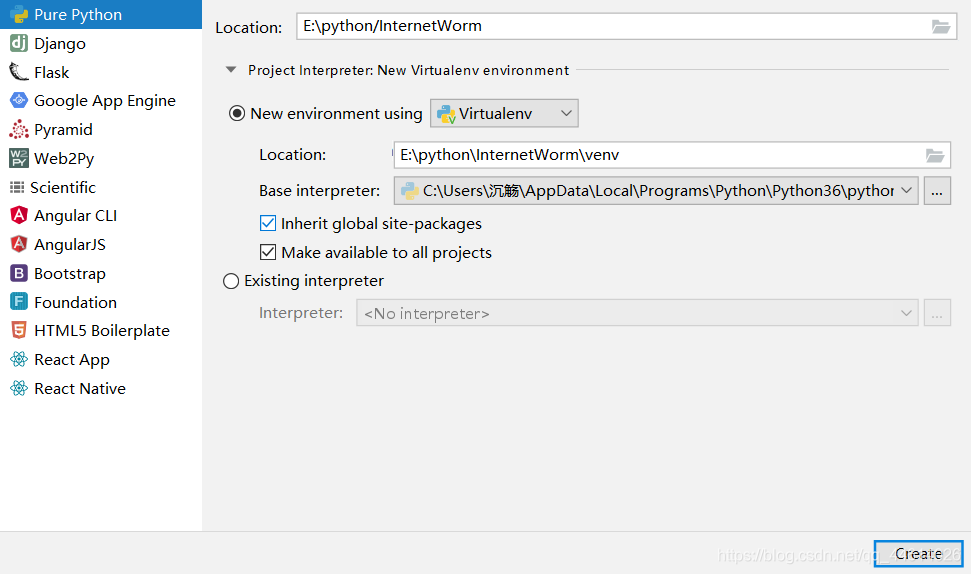
Task: Browse base interpreter with ellipsis button
Action: click(x=937, y=191)
